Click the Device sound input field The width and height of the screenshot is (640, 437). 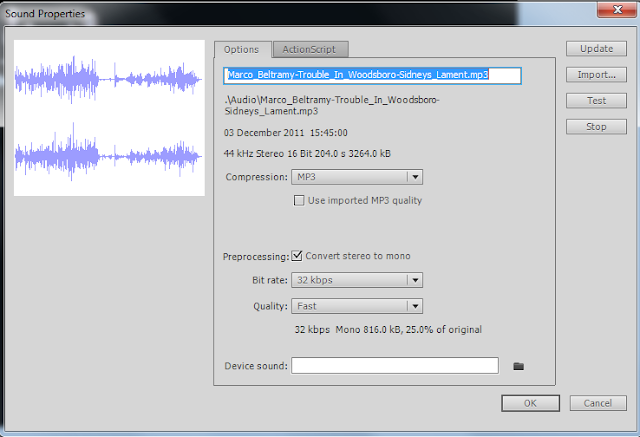click(395, 366)
